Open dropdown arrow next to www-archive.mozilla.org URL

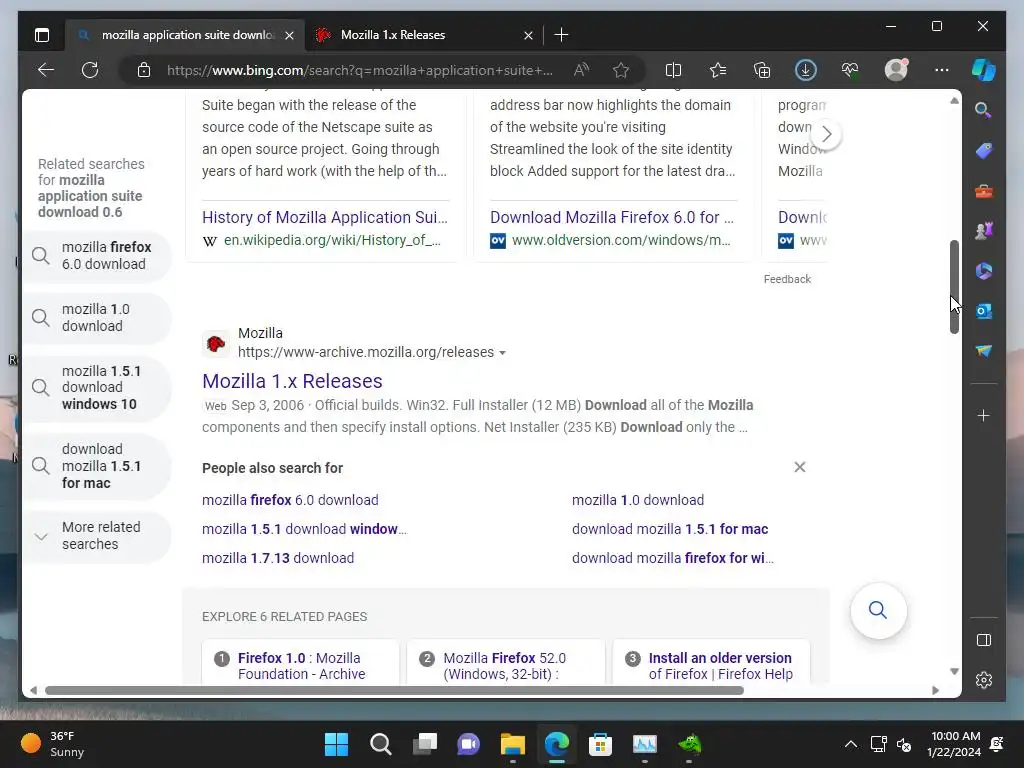coord(502,353)
